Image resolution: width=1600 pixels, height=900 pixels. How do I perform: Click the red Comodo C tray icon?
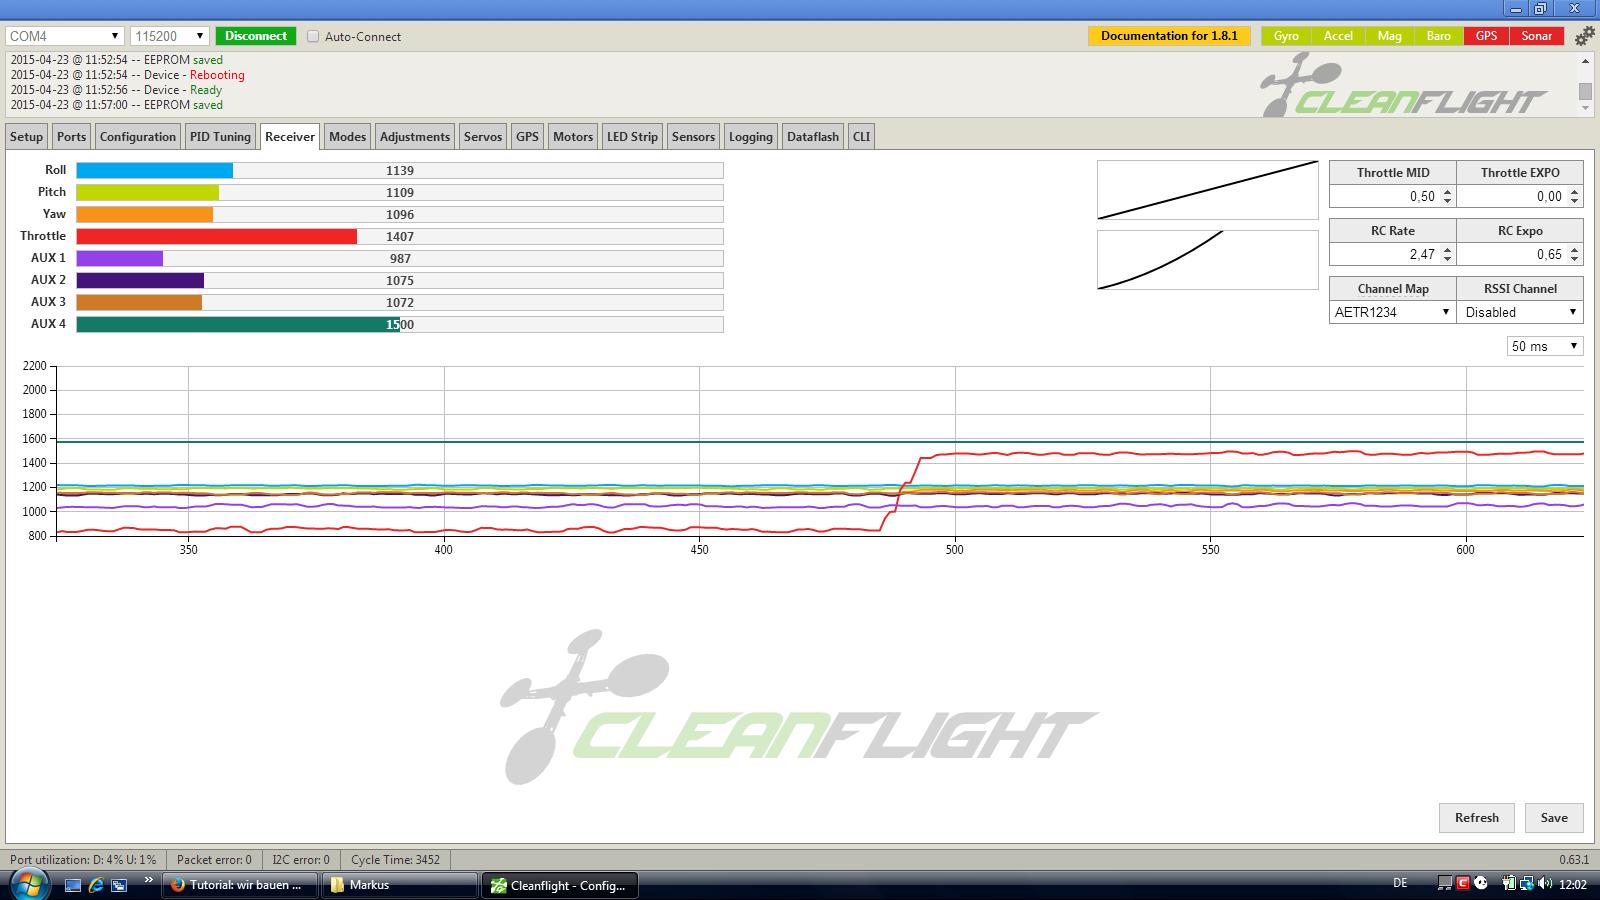1463,884
